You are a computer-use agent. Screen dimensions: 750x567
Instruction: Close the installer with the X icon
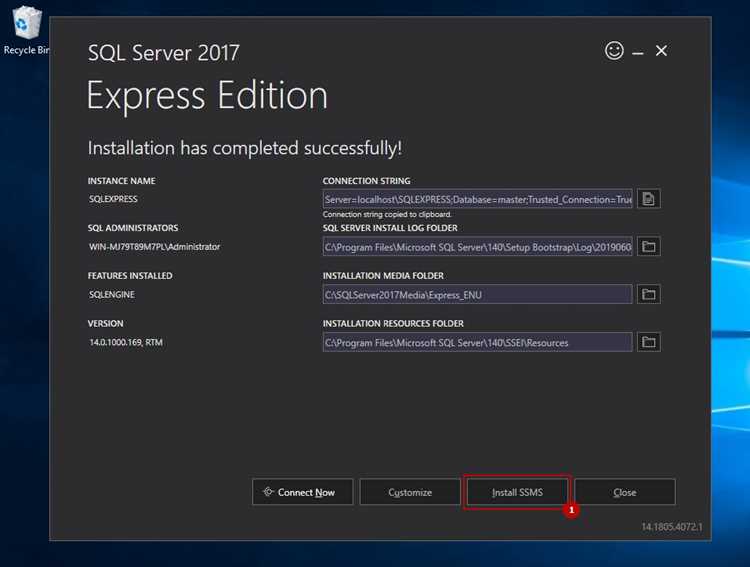[x=662, y=51]
